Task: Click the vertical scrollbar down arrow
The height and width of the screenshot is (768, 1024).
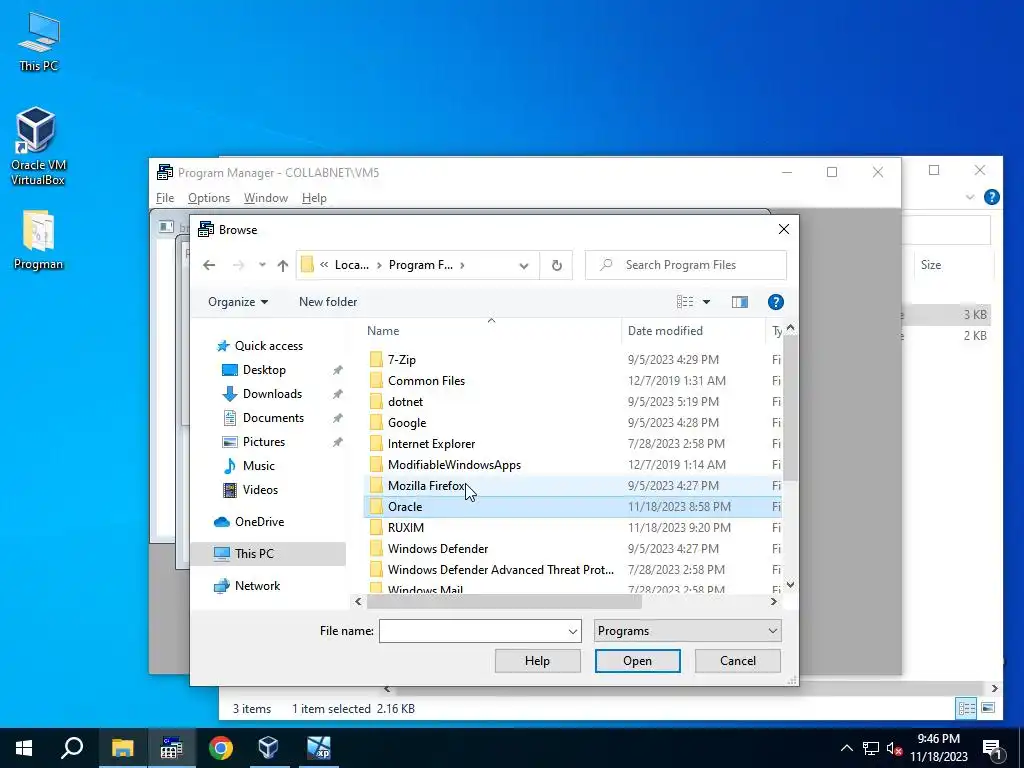Action: [x=790, y=585]
